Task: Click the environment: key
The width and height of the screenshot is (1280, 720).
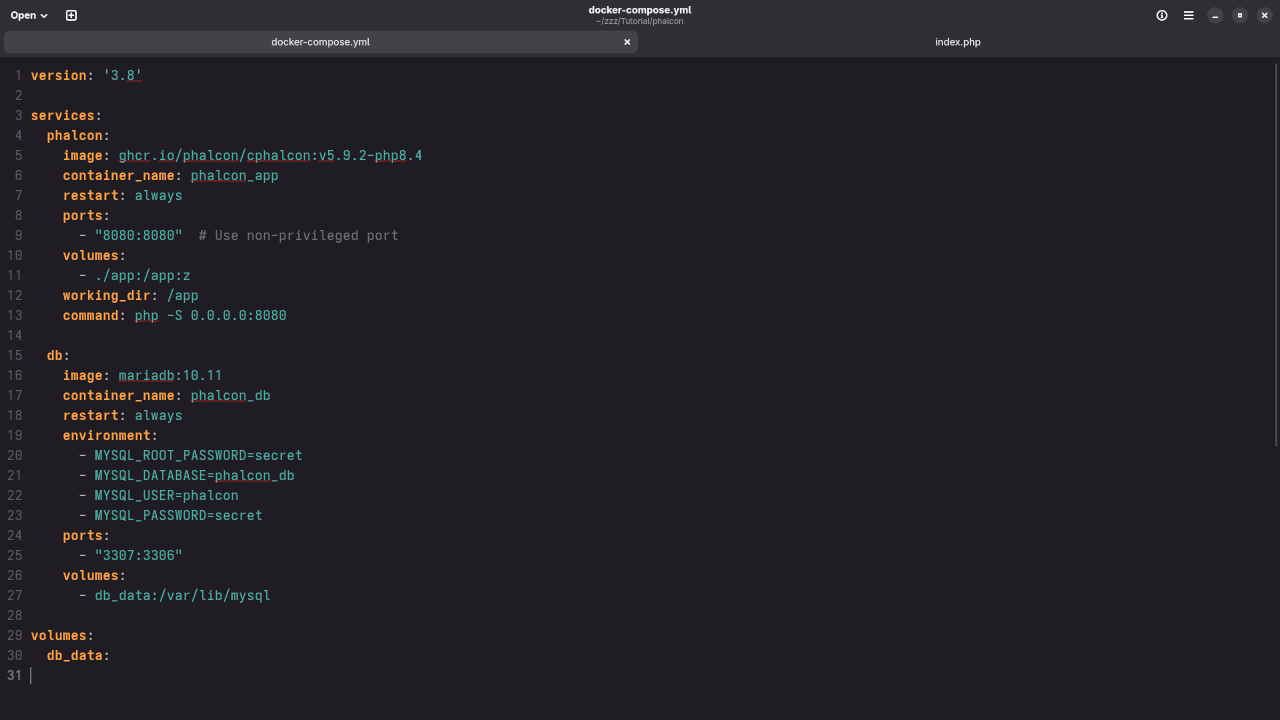Action: 111,435
